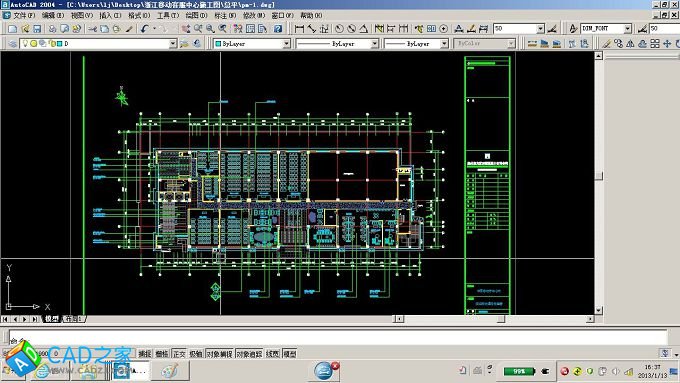Toggle 捕捉 snap mode in status bar
Screen dimensions: 680x383
point(144,354)
